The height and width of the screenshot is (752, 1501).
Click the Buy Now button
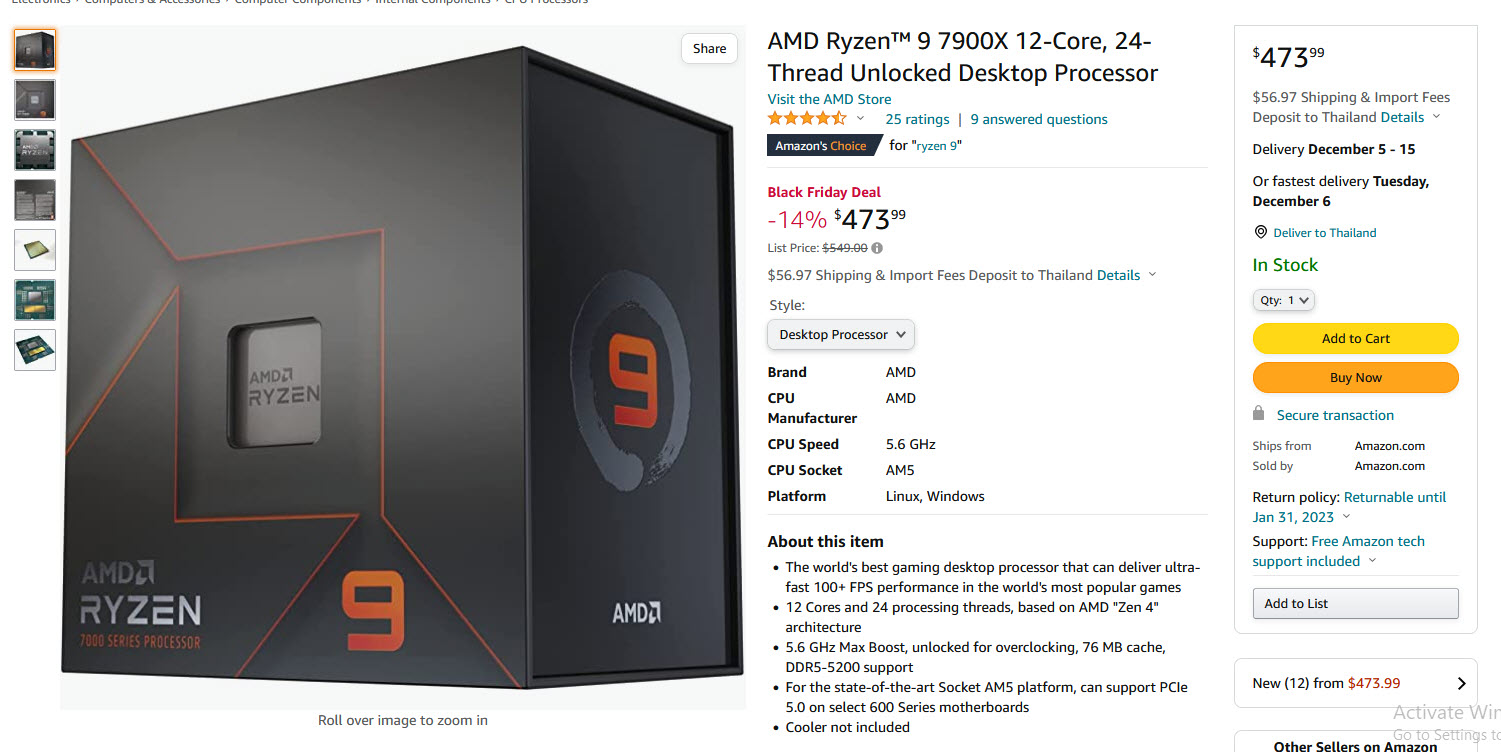coord(1355,377)
